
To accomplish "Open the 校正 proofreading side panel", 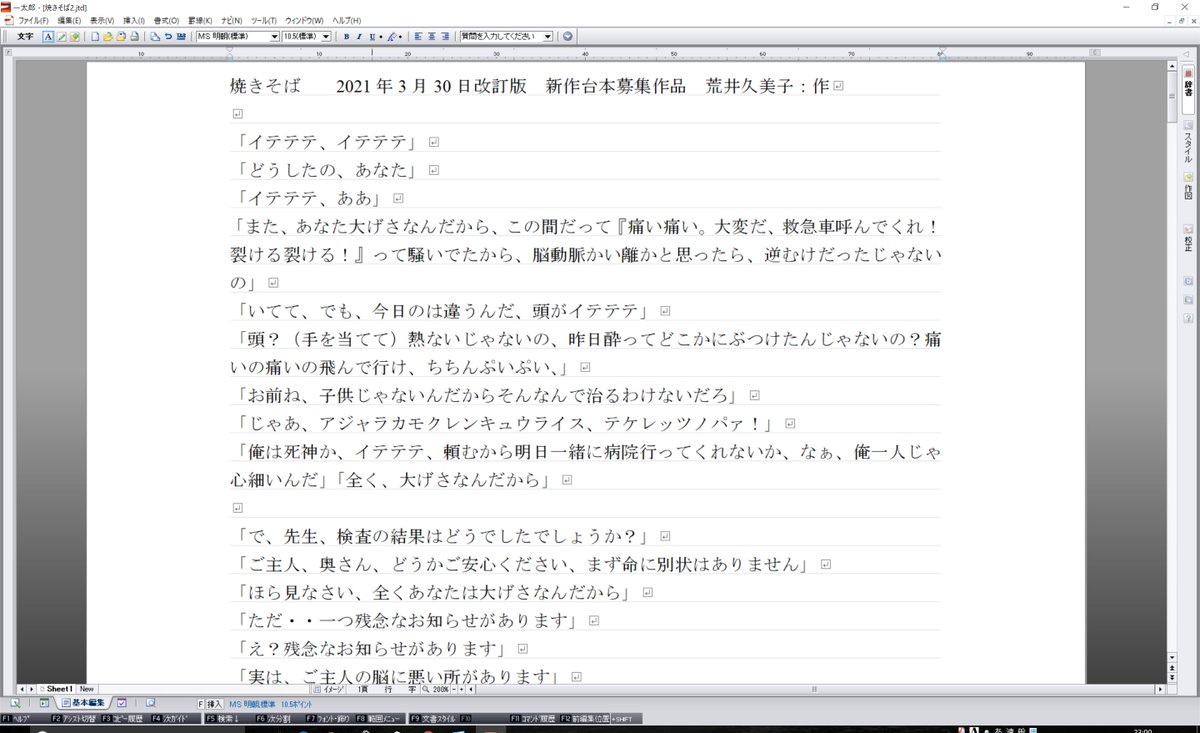I will tap(1188, 236).
